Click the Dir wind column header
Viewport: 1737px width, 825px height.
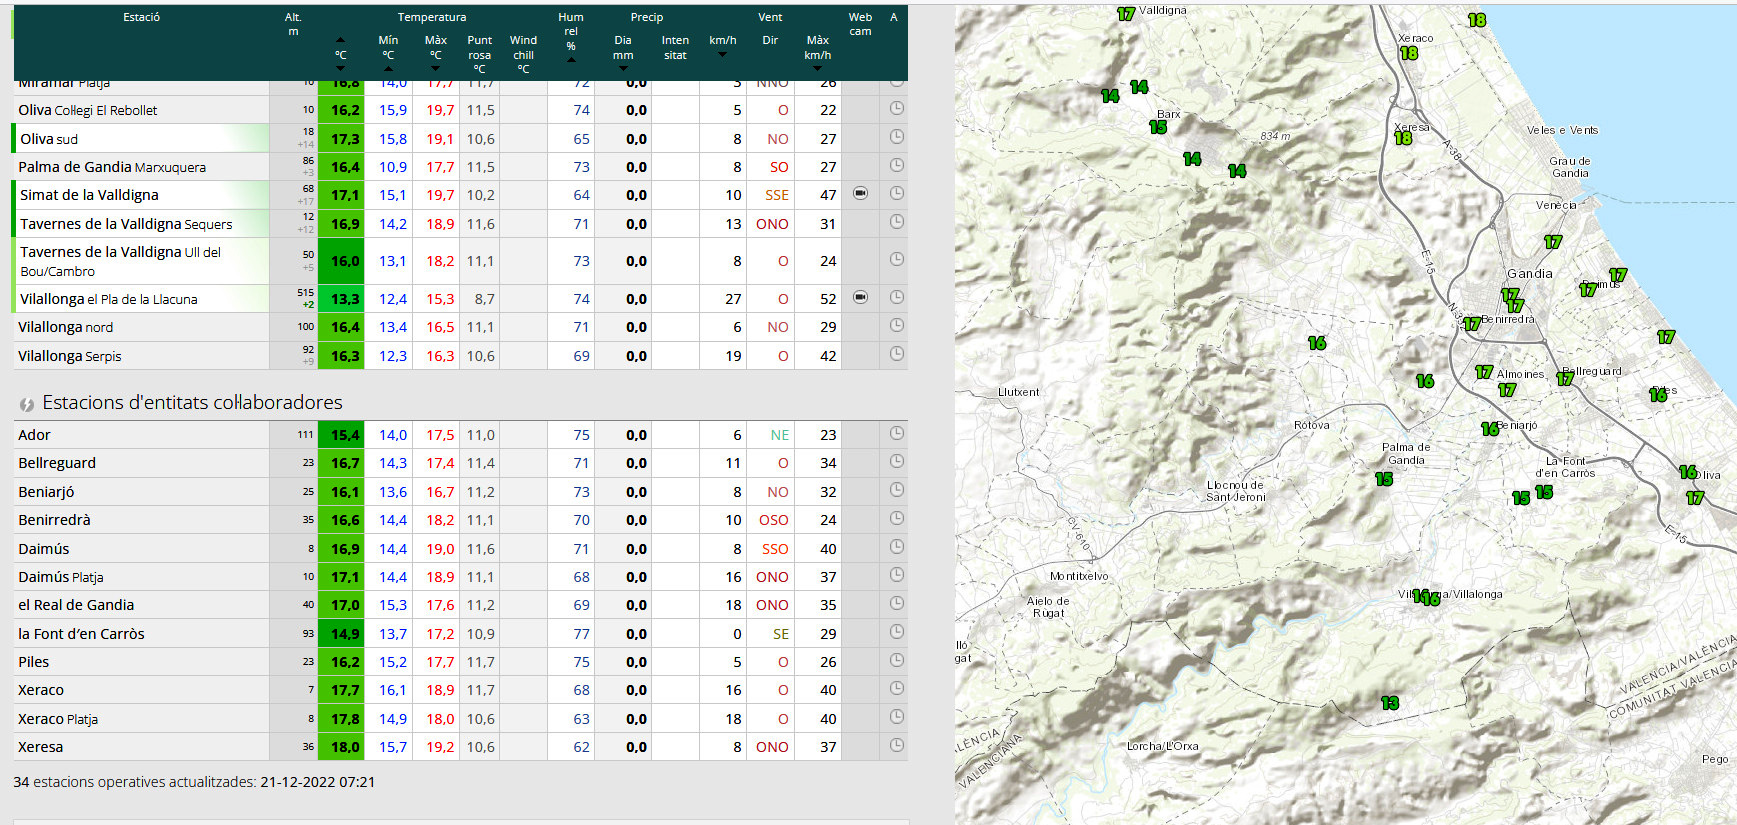pos(770,41)
